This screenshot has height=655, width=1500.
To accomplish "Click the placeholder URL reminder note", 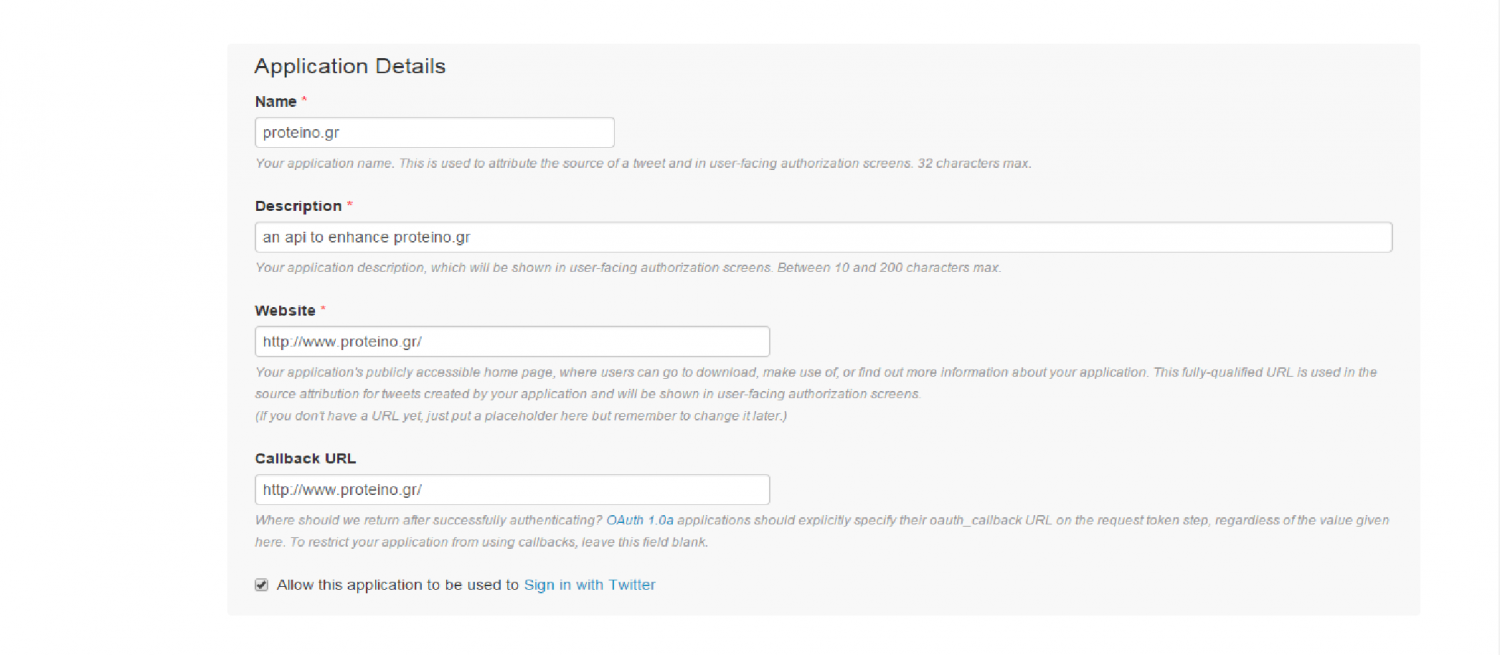I will pos(521,415).
